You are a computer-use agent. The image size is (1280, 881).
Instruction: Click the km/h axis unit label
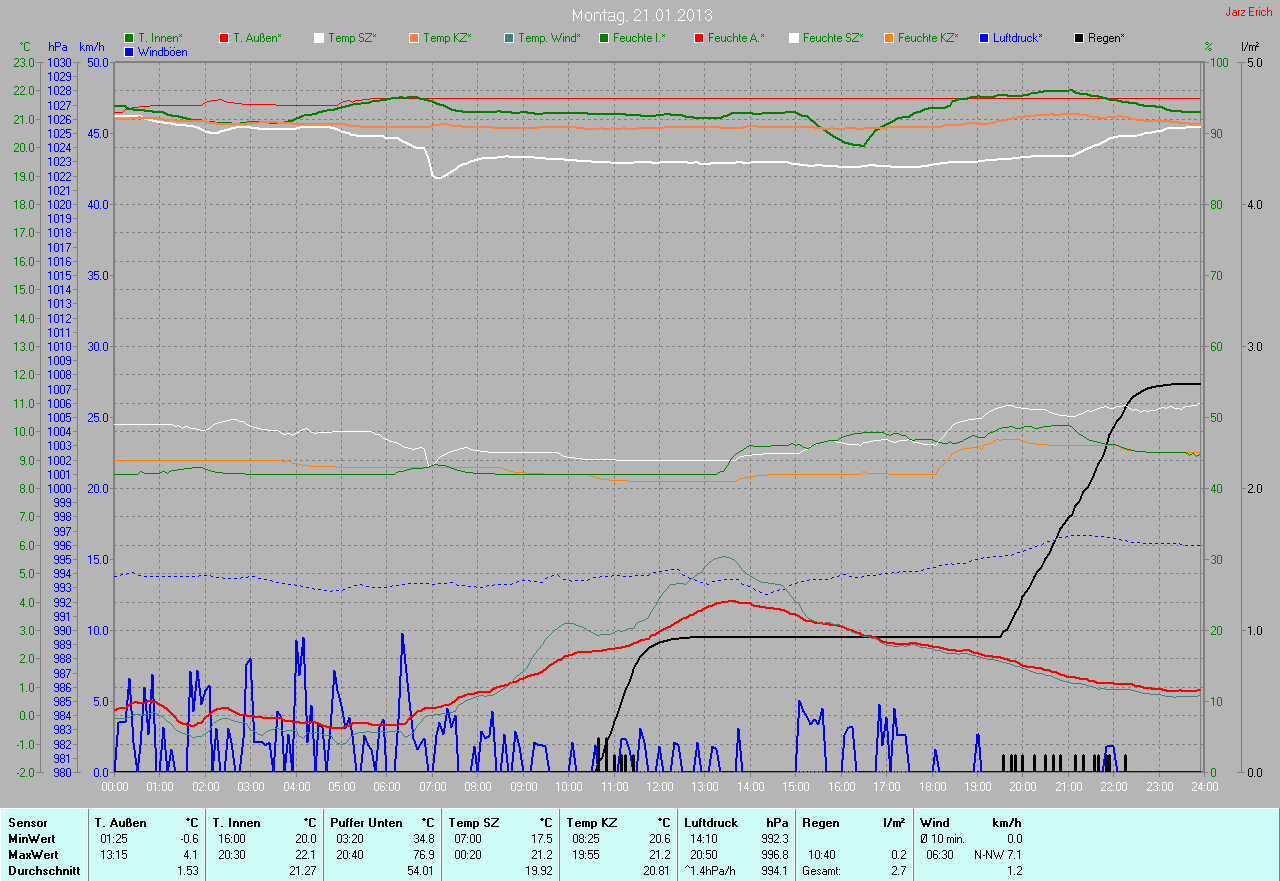click(x=92, y=47)
